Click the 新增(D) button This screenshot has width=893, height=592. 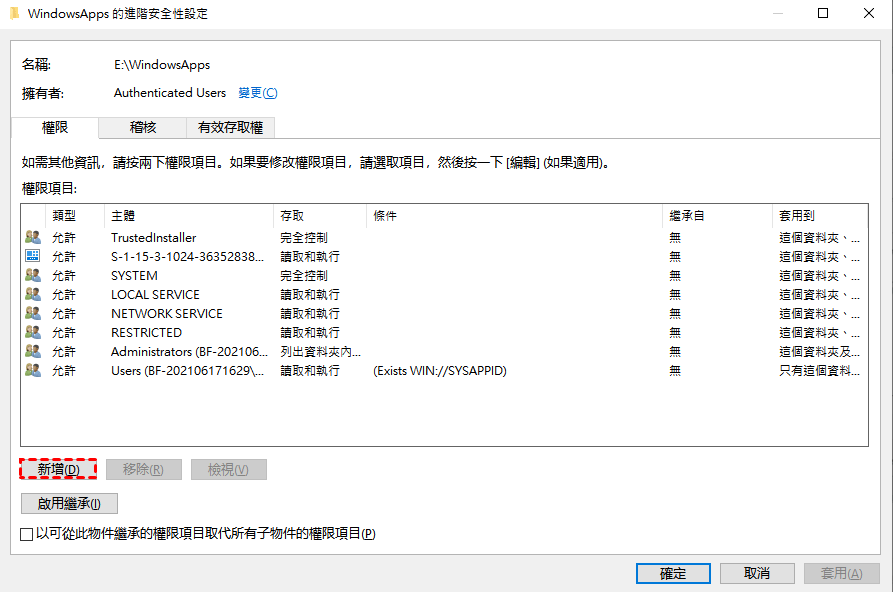tap(58, 469)
